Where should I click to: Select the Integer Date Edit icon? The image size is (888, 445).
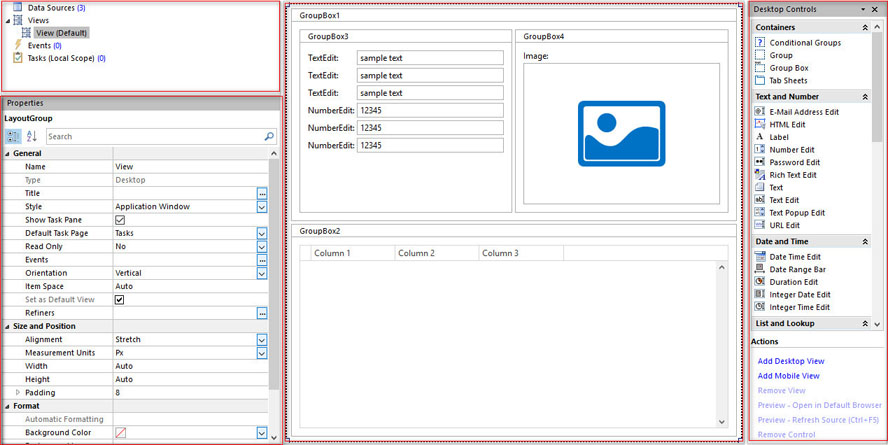[x=760, y=294]
